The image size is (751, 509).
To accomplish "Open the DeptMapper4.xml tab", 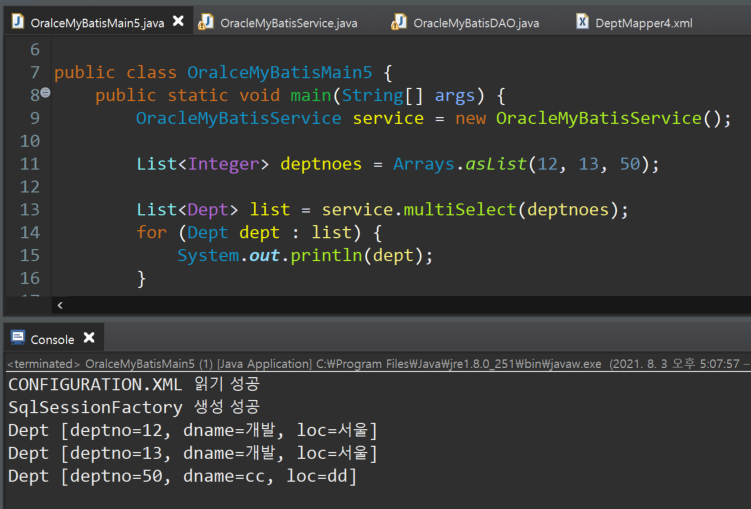I will 644,23.
